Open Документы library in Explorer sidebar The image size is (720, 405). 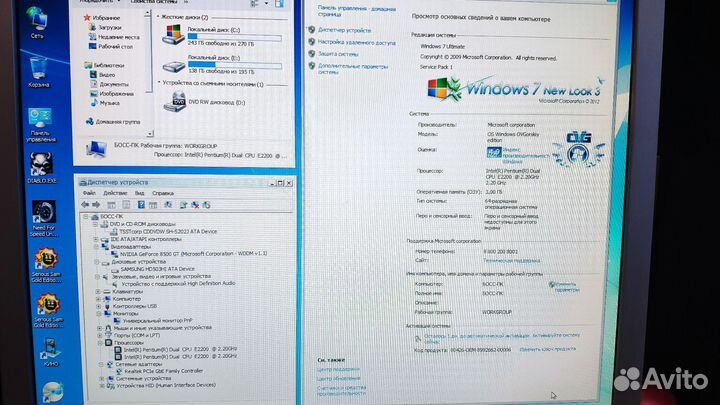(x=109, y=84)
